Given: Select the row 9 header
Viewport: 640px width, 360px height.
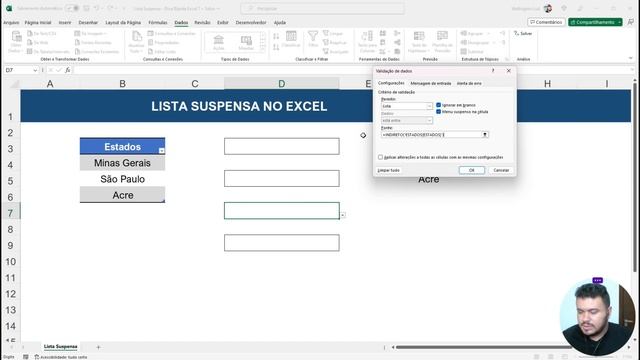Looking at the screenshot, I should 10,245.
